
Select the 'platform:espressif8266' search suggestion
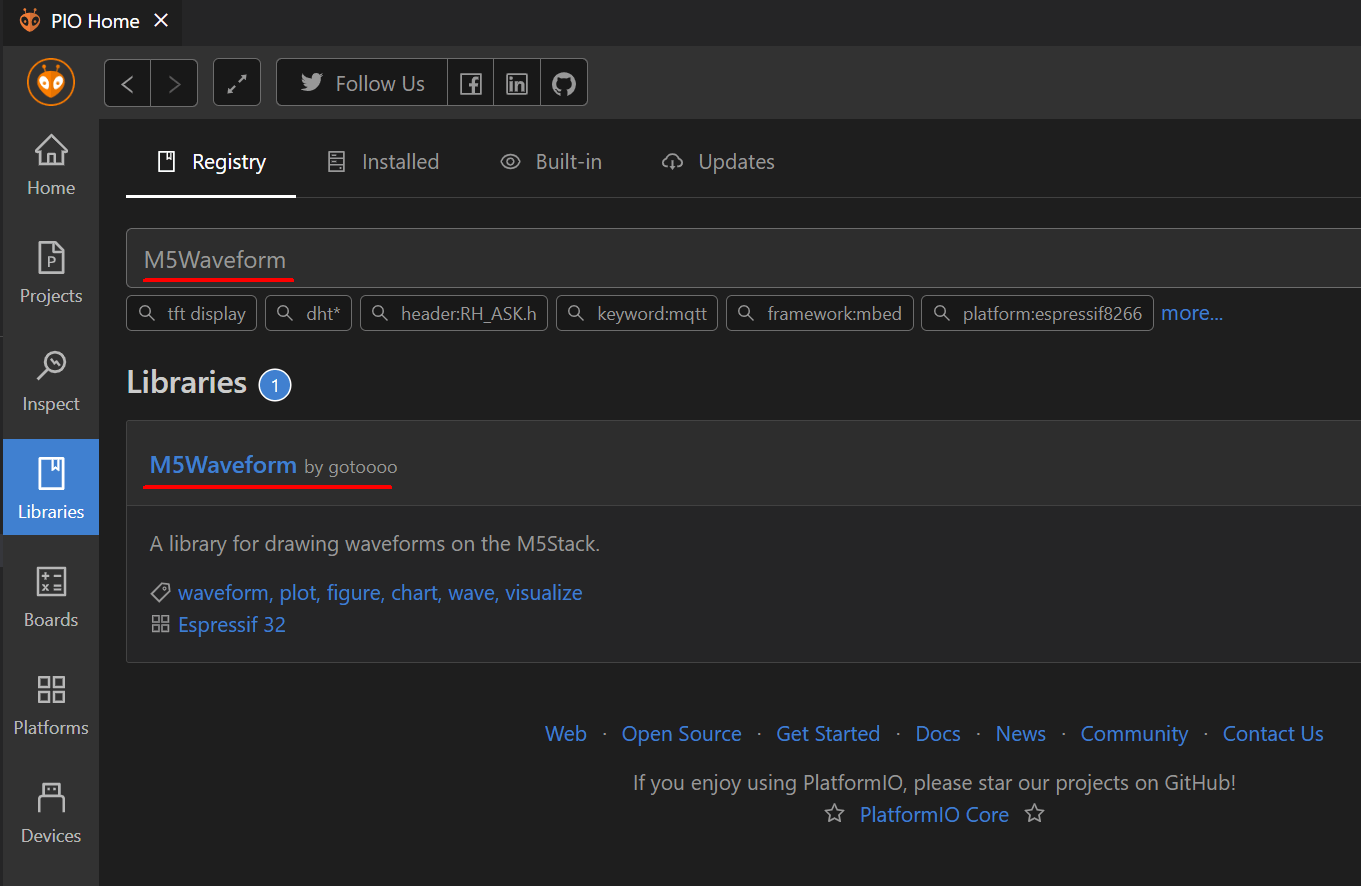(1038, 313)
